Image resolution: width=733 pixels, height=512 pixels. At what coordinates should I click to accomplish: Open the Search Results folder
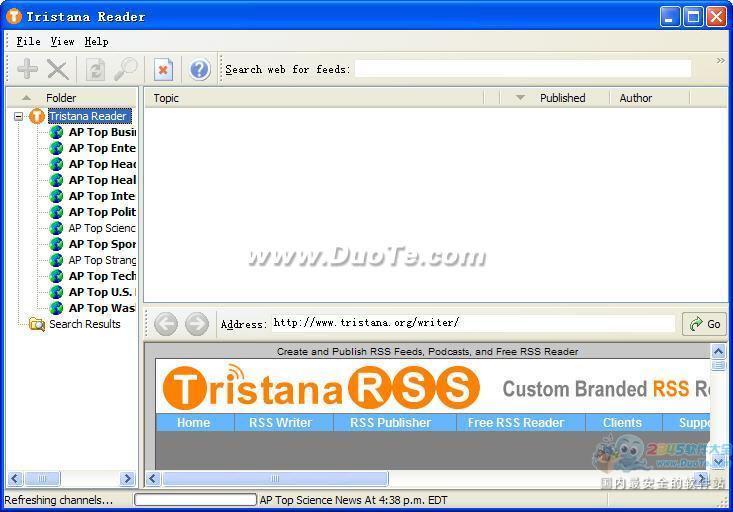(x=85, y=324)
